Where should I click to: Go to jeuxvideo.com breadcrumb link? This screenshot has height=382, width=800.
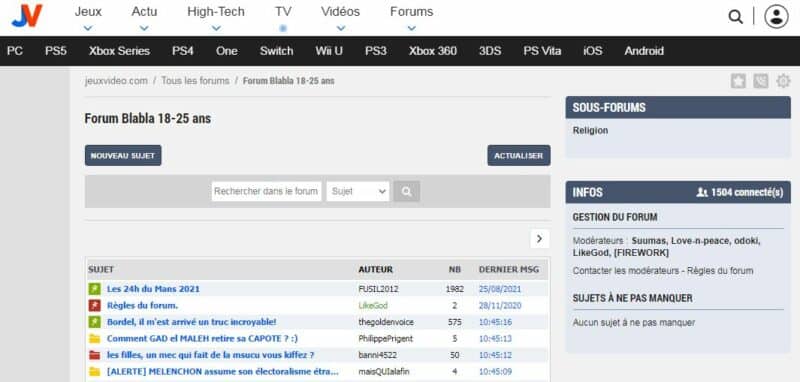[x=116, y=81]
